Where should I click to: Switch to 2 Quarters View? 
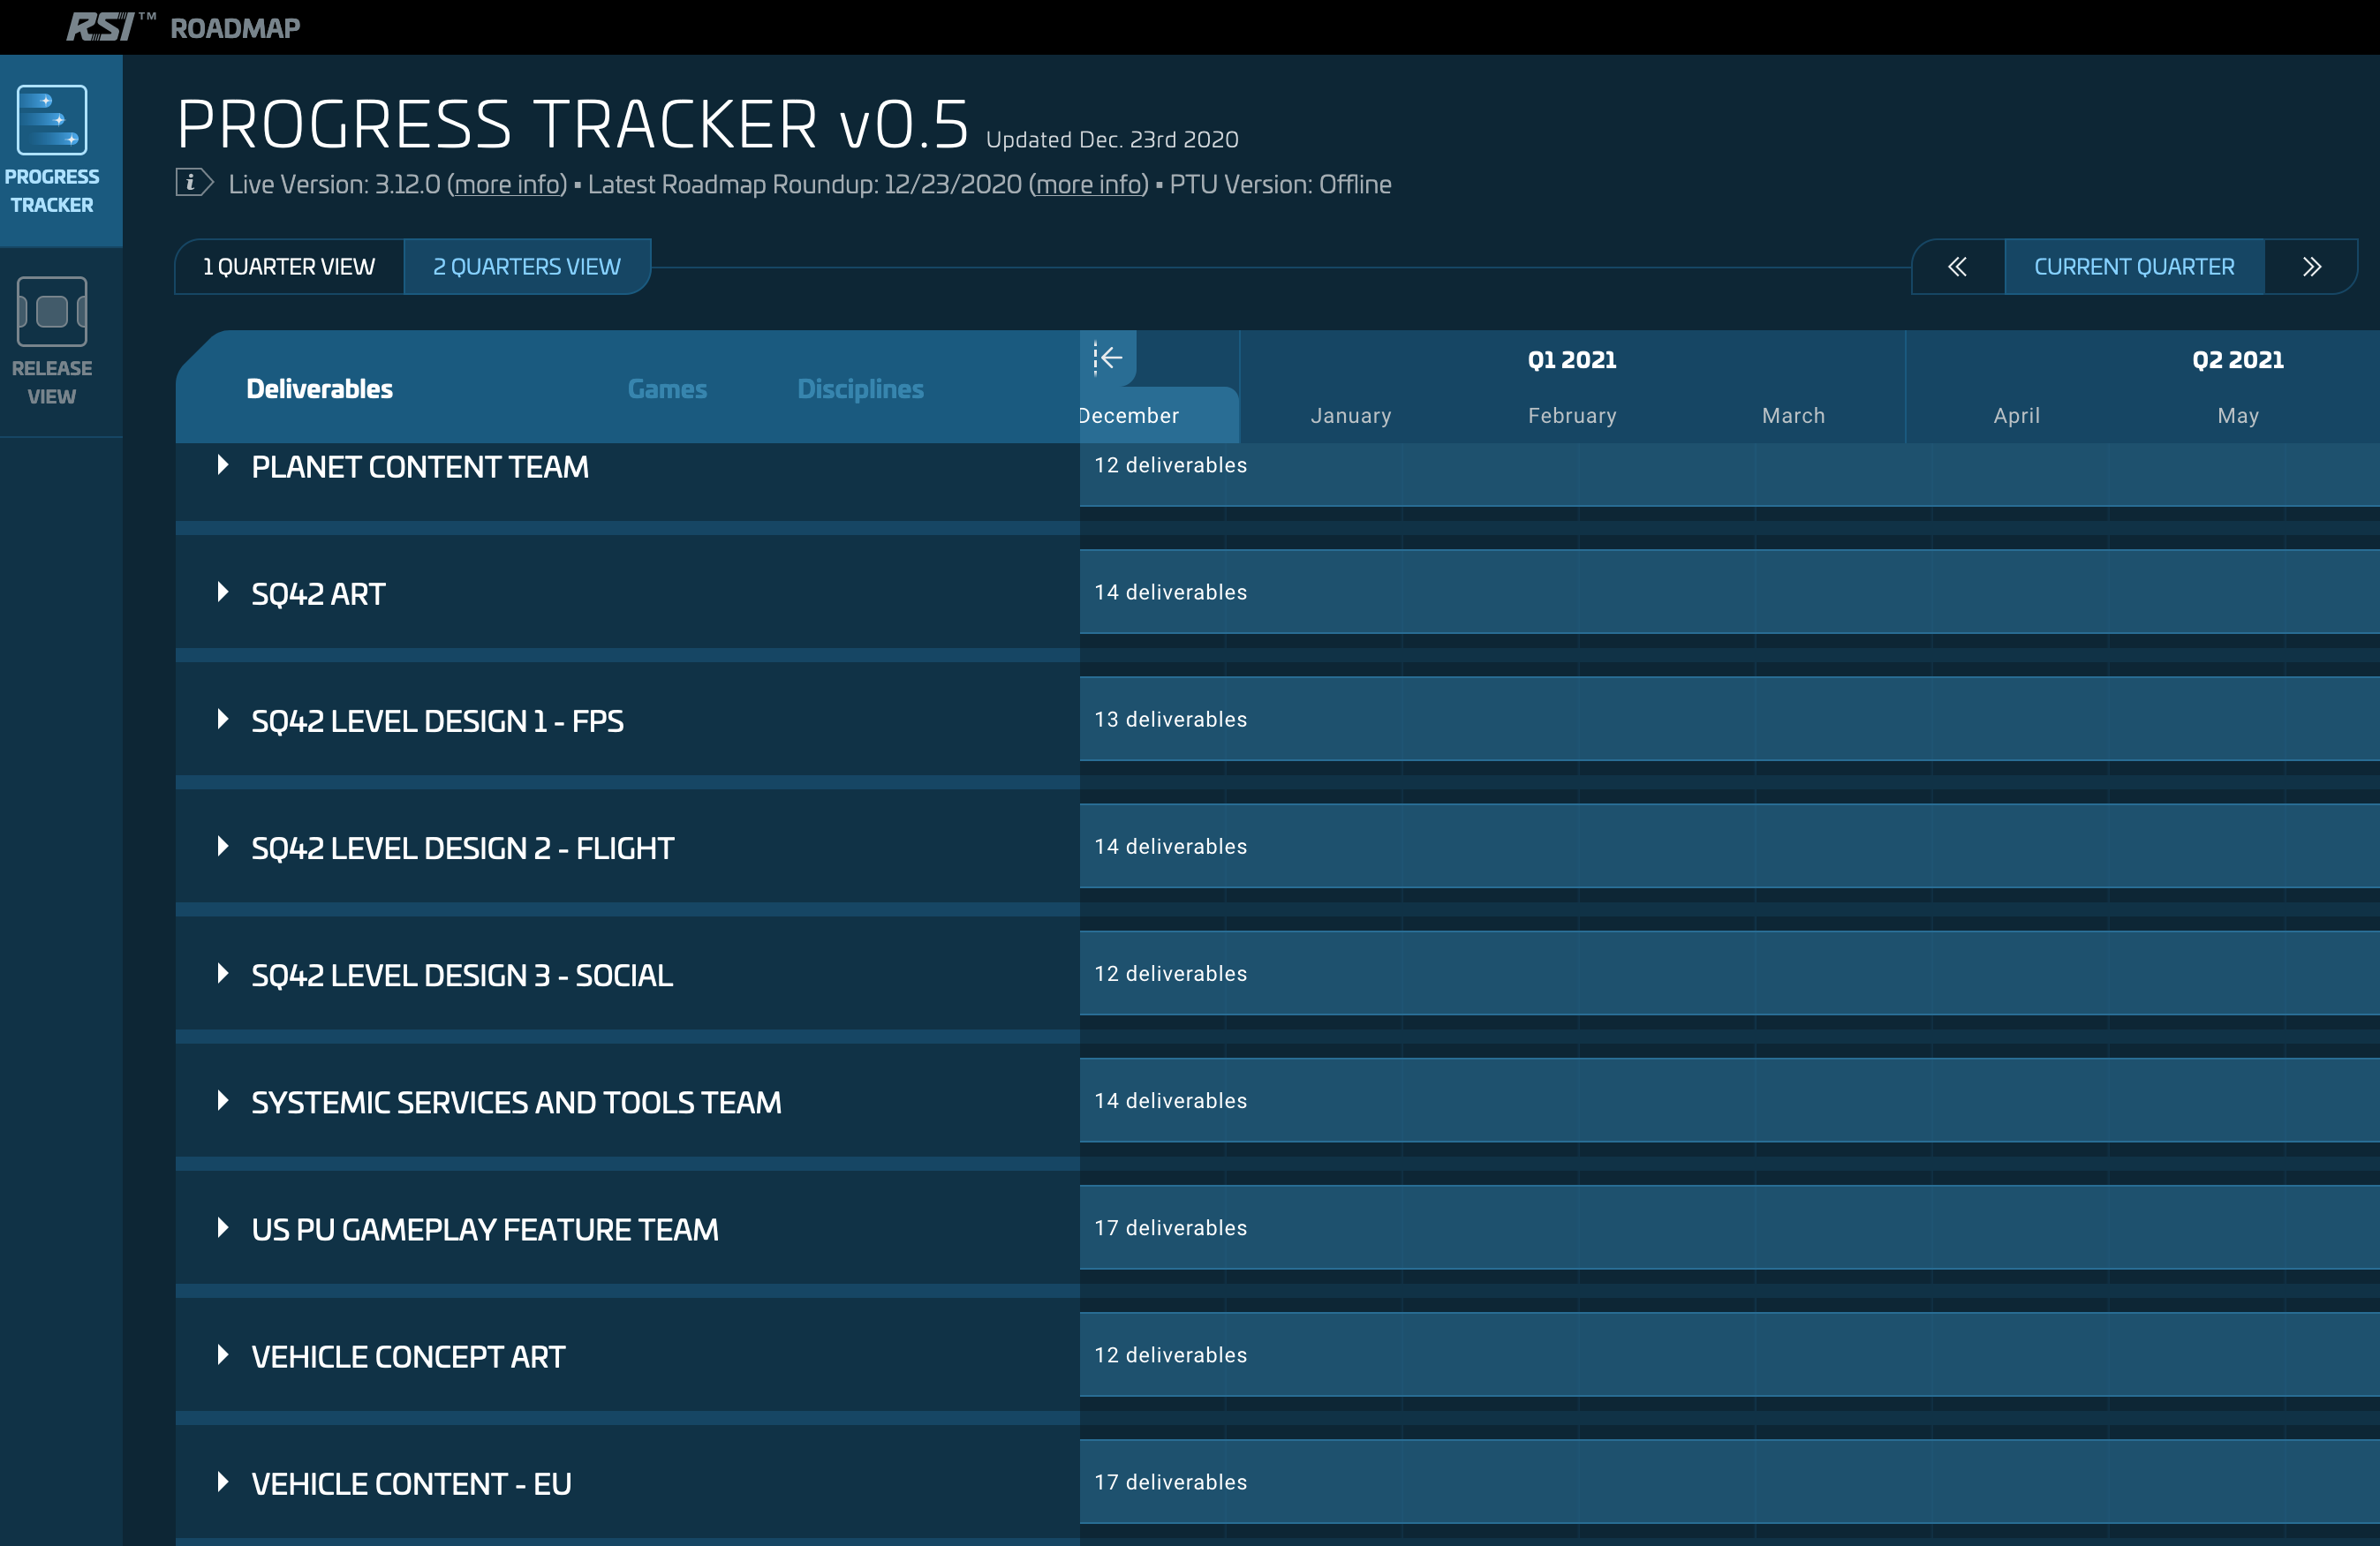coord(527,267)
